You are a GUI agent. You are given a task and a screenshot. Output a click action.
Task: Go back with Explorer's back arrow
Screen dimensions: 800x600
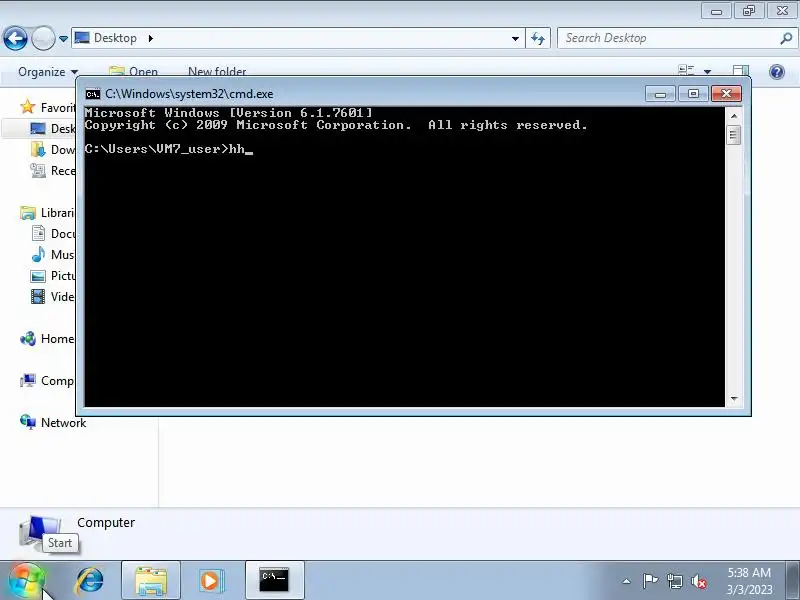tap(15, 38)
